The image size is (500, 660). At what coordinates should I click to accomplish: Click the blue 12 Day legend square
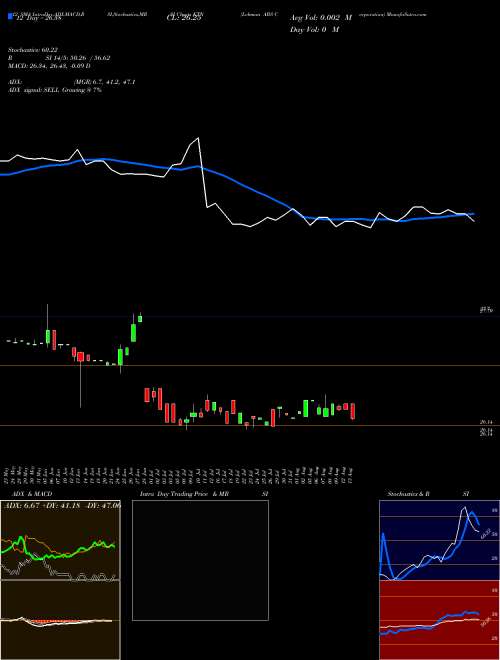pyautogui.click(x=10, y=17)
